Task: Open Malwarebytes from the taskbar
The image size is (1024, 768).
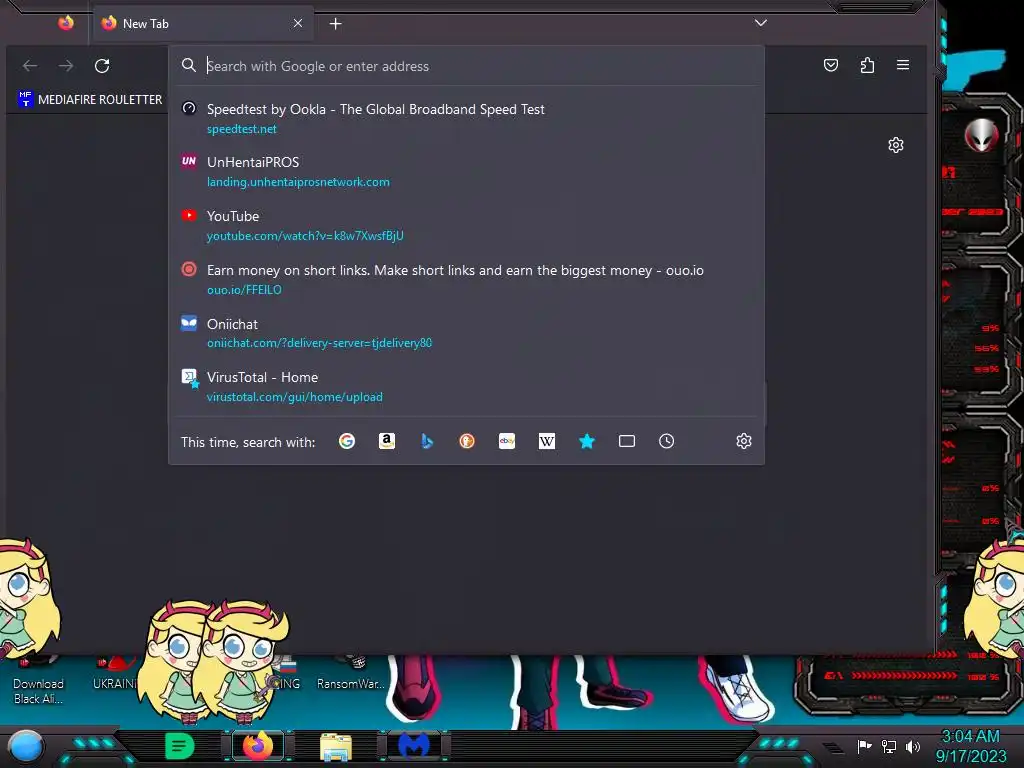Action: pos(414,746)
